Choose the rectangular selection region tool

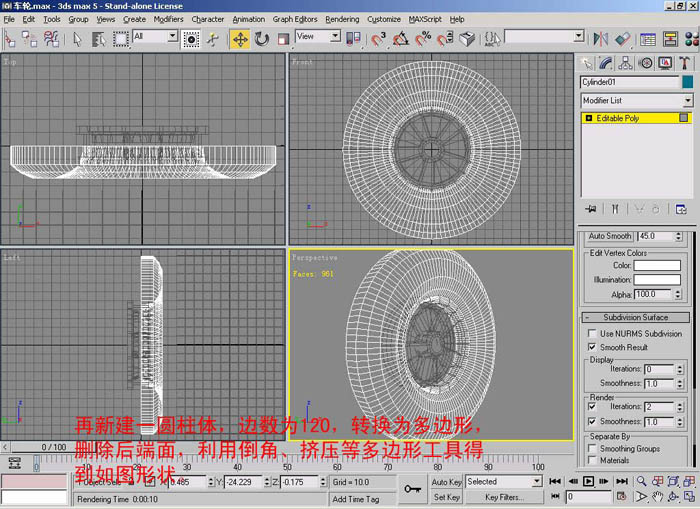tap(120, 39)
